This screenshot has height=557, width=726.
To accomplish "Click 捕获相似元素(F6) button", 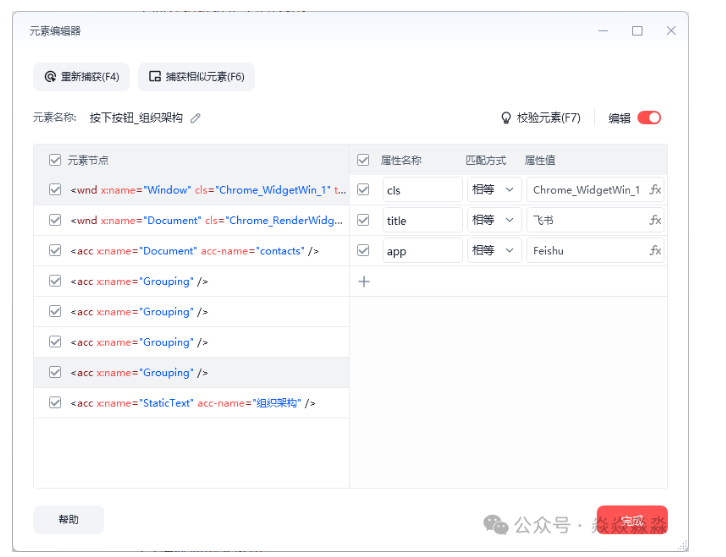I will tap(196, 77).
